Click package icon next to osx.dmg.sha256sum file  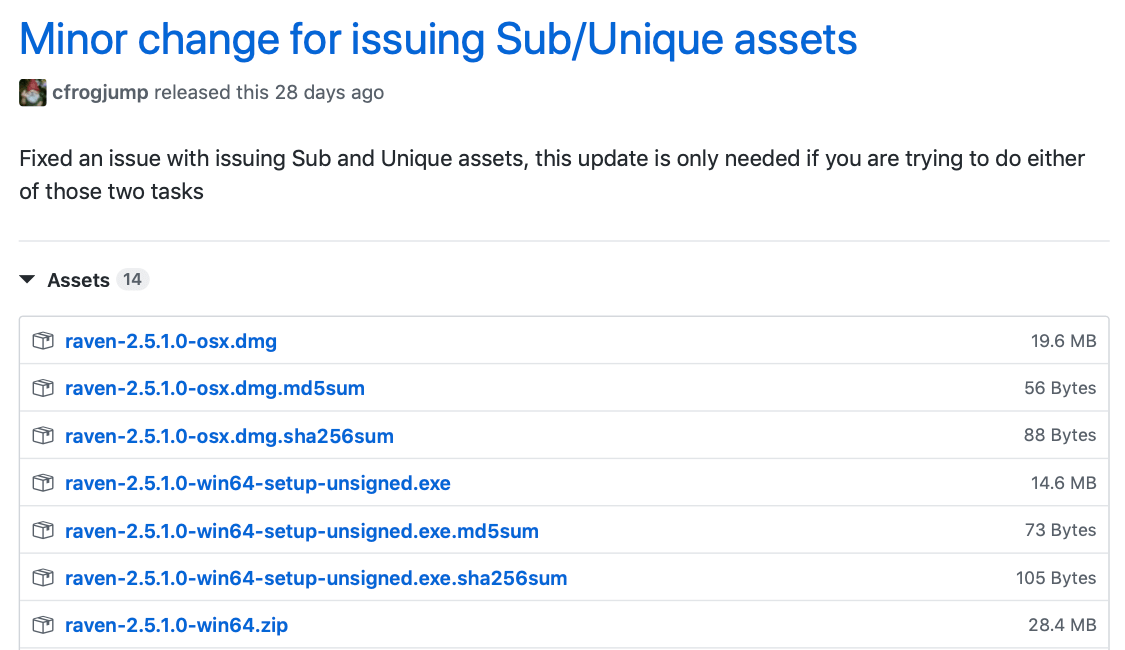click(42, 436)
